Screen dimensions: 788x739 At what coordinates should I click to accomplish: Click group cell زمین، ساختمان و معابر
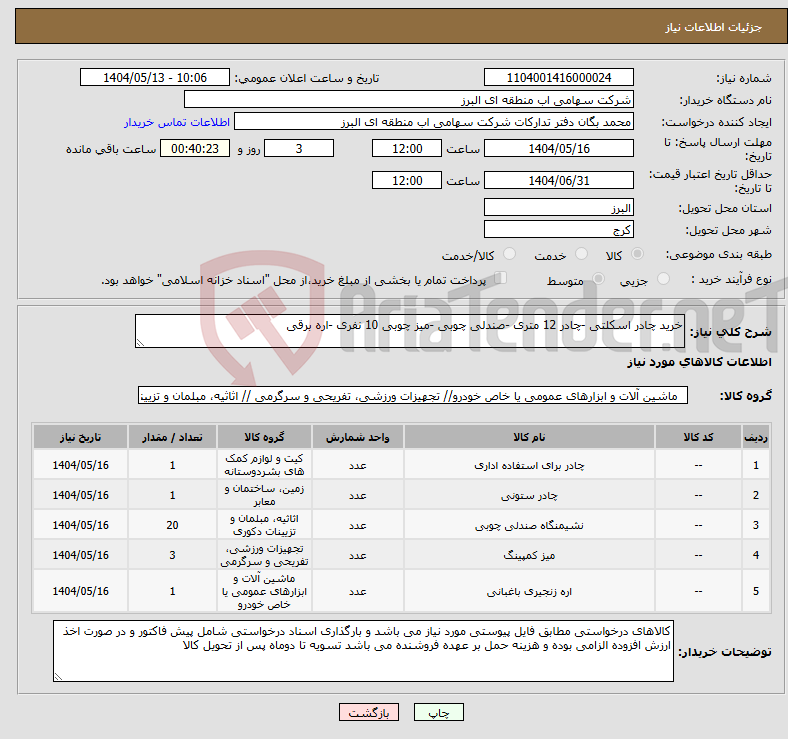pos(264,495)
